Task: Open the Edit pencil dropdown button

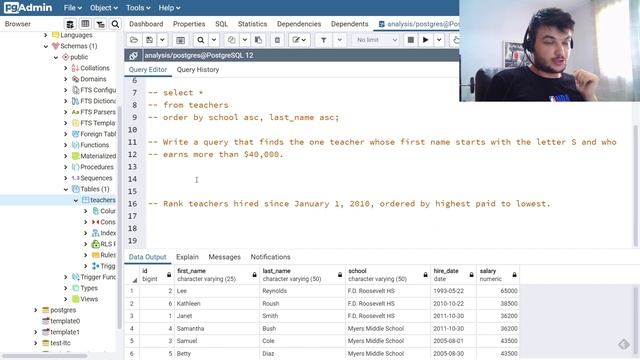Action: 299,40
